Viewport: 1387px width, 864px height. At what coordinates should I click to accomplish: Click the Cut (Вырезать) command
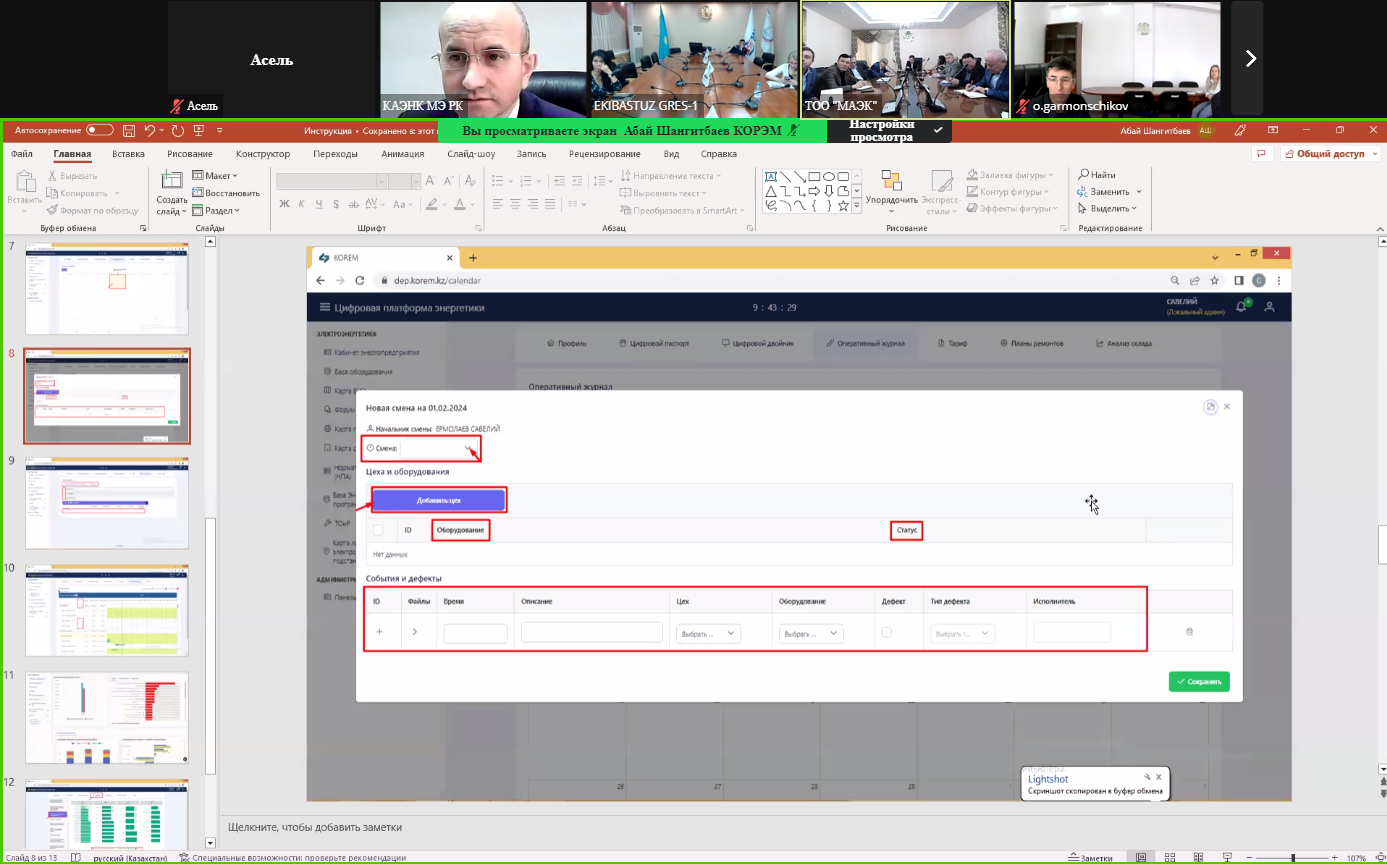tap(71, 175)
